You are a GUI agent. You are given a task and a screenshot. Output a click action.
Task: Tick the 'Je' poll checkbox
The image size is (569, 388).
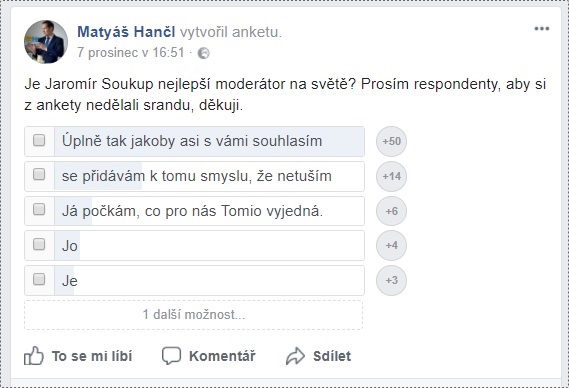pyautogui.click(x=39, y=279)
